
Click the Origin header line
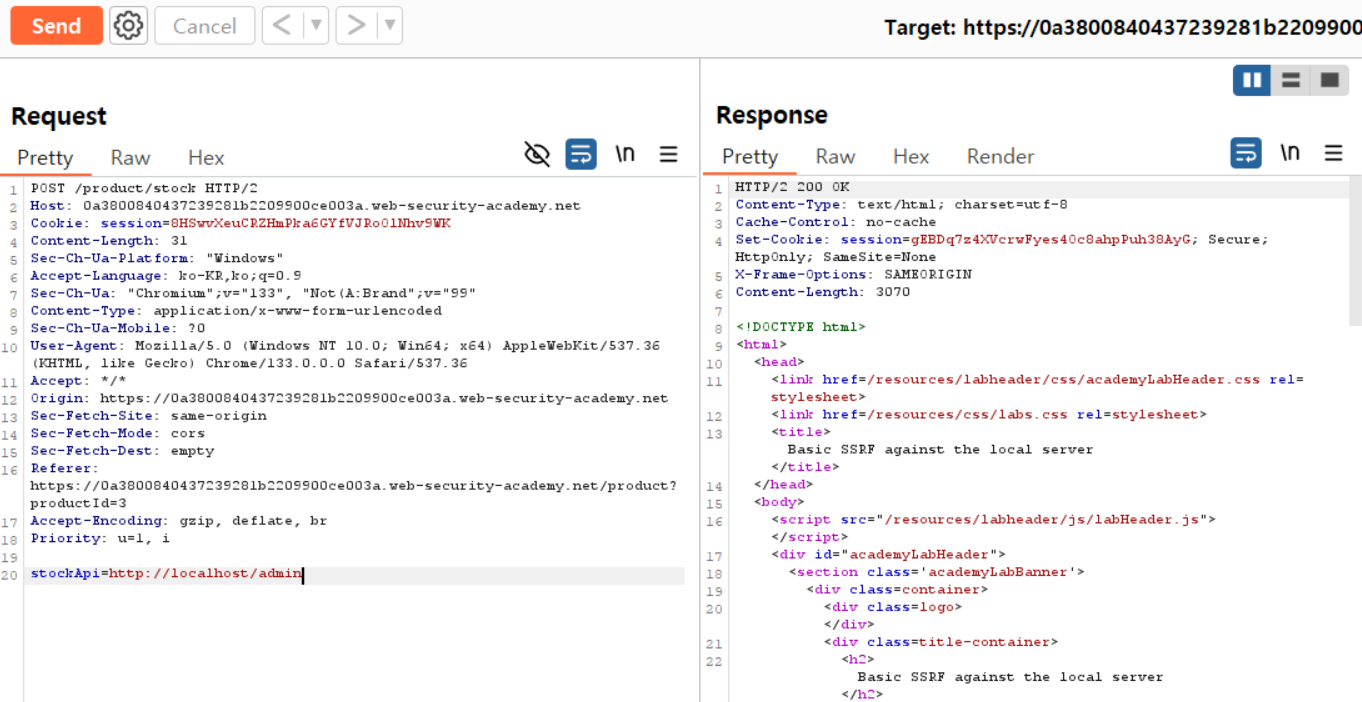pyautogui.click(x=349, y=398)
